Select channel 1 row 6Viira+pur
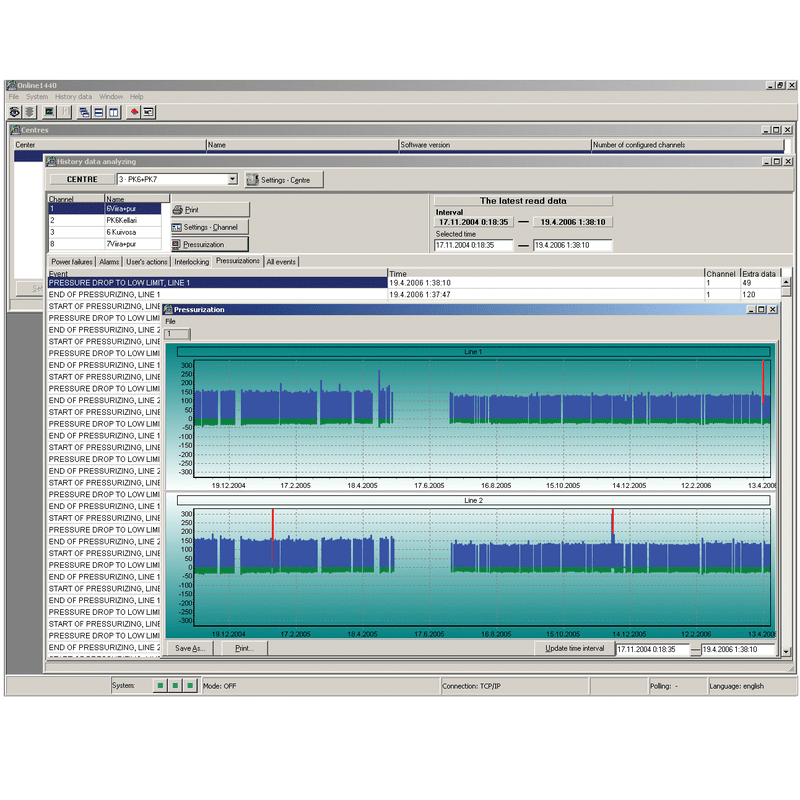 tap(105, 209)
